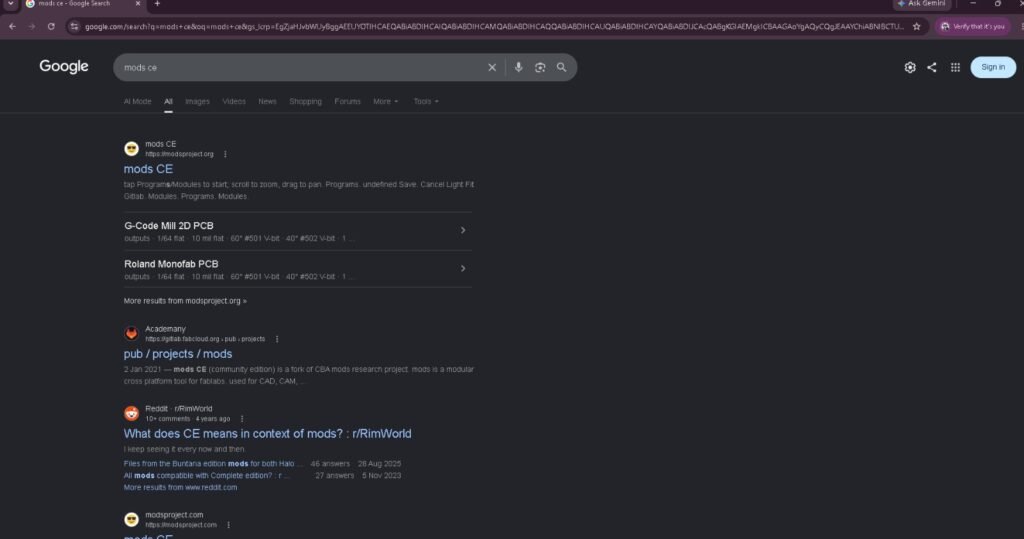Click the Google logo
Screen dimensions: 1024x539
pos(63,67)
